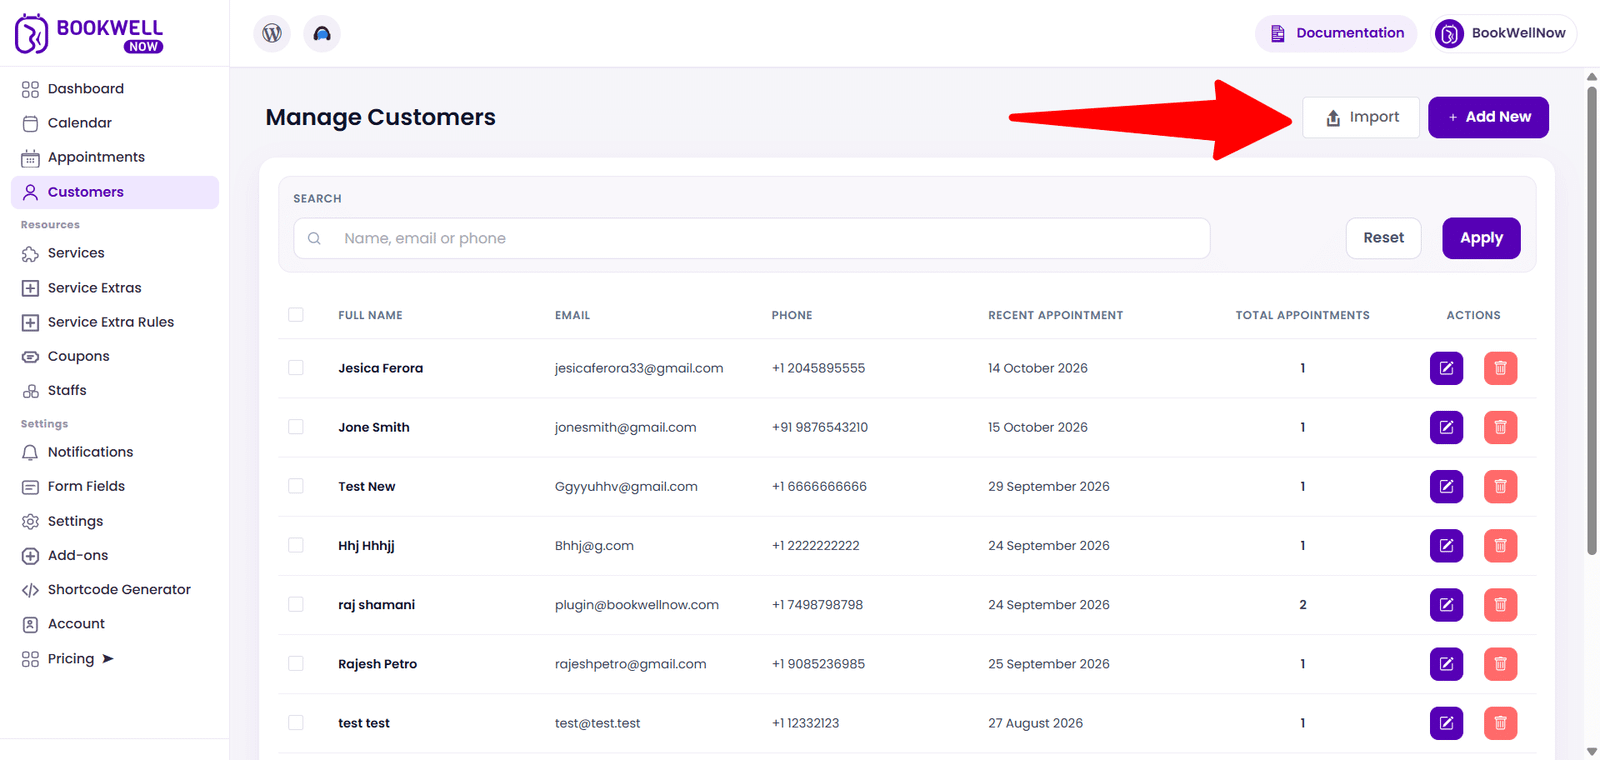Select the header select-all checkbox
Image resolution: width=1600 pixels, height=760 pixels.
pos(296,314)
